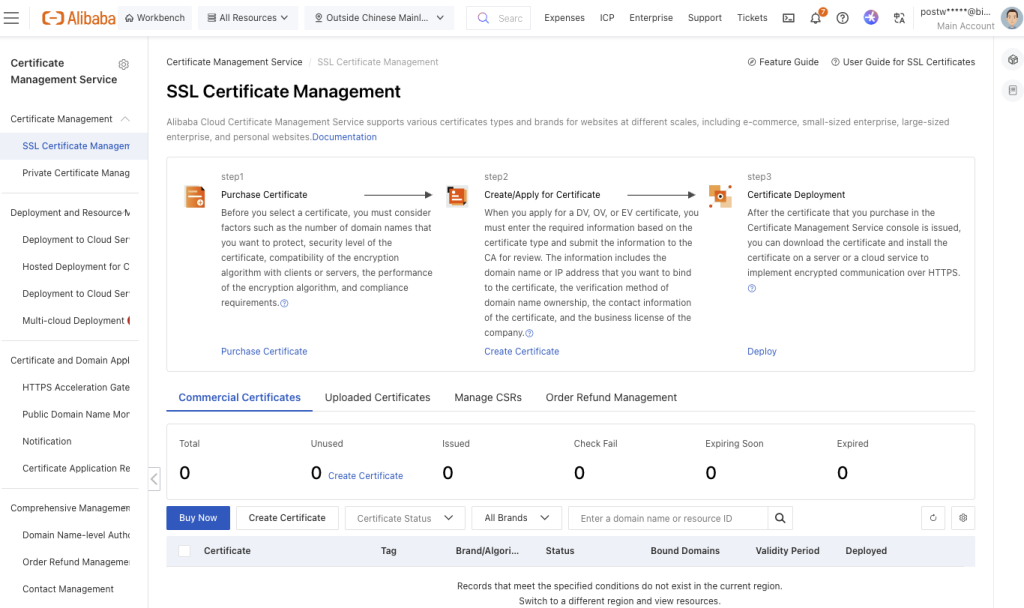Launch Cloud Shell terminal icon

pos(789,18)
